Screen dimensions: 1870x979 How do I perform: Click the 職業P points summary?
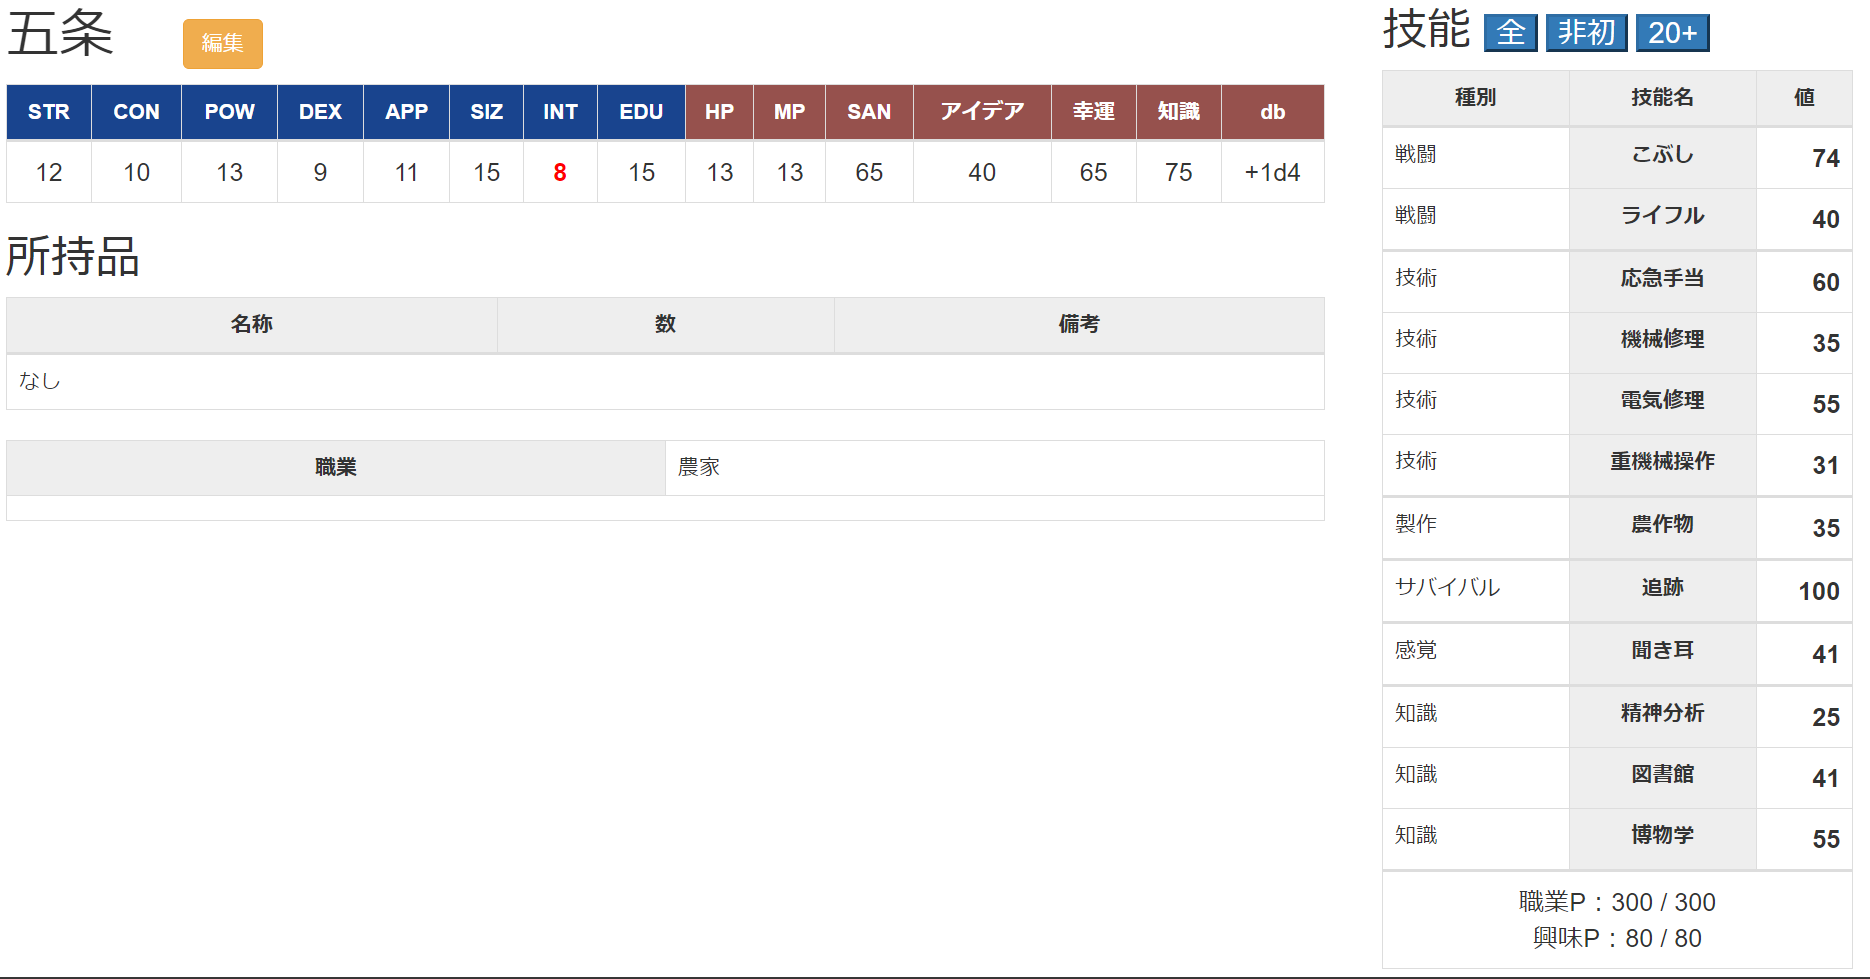point(1616,902)
